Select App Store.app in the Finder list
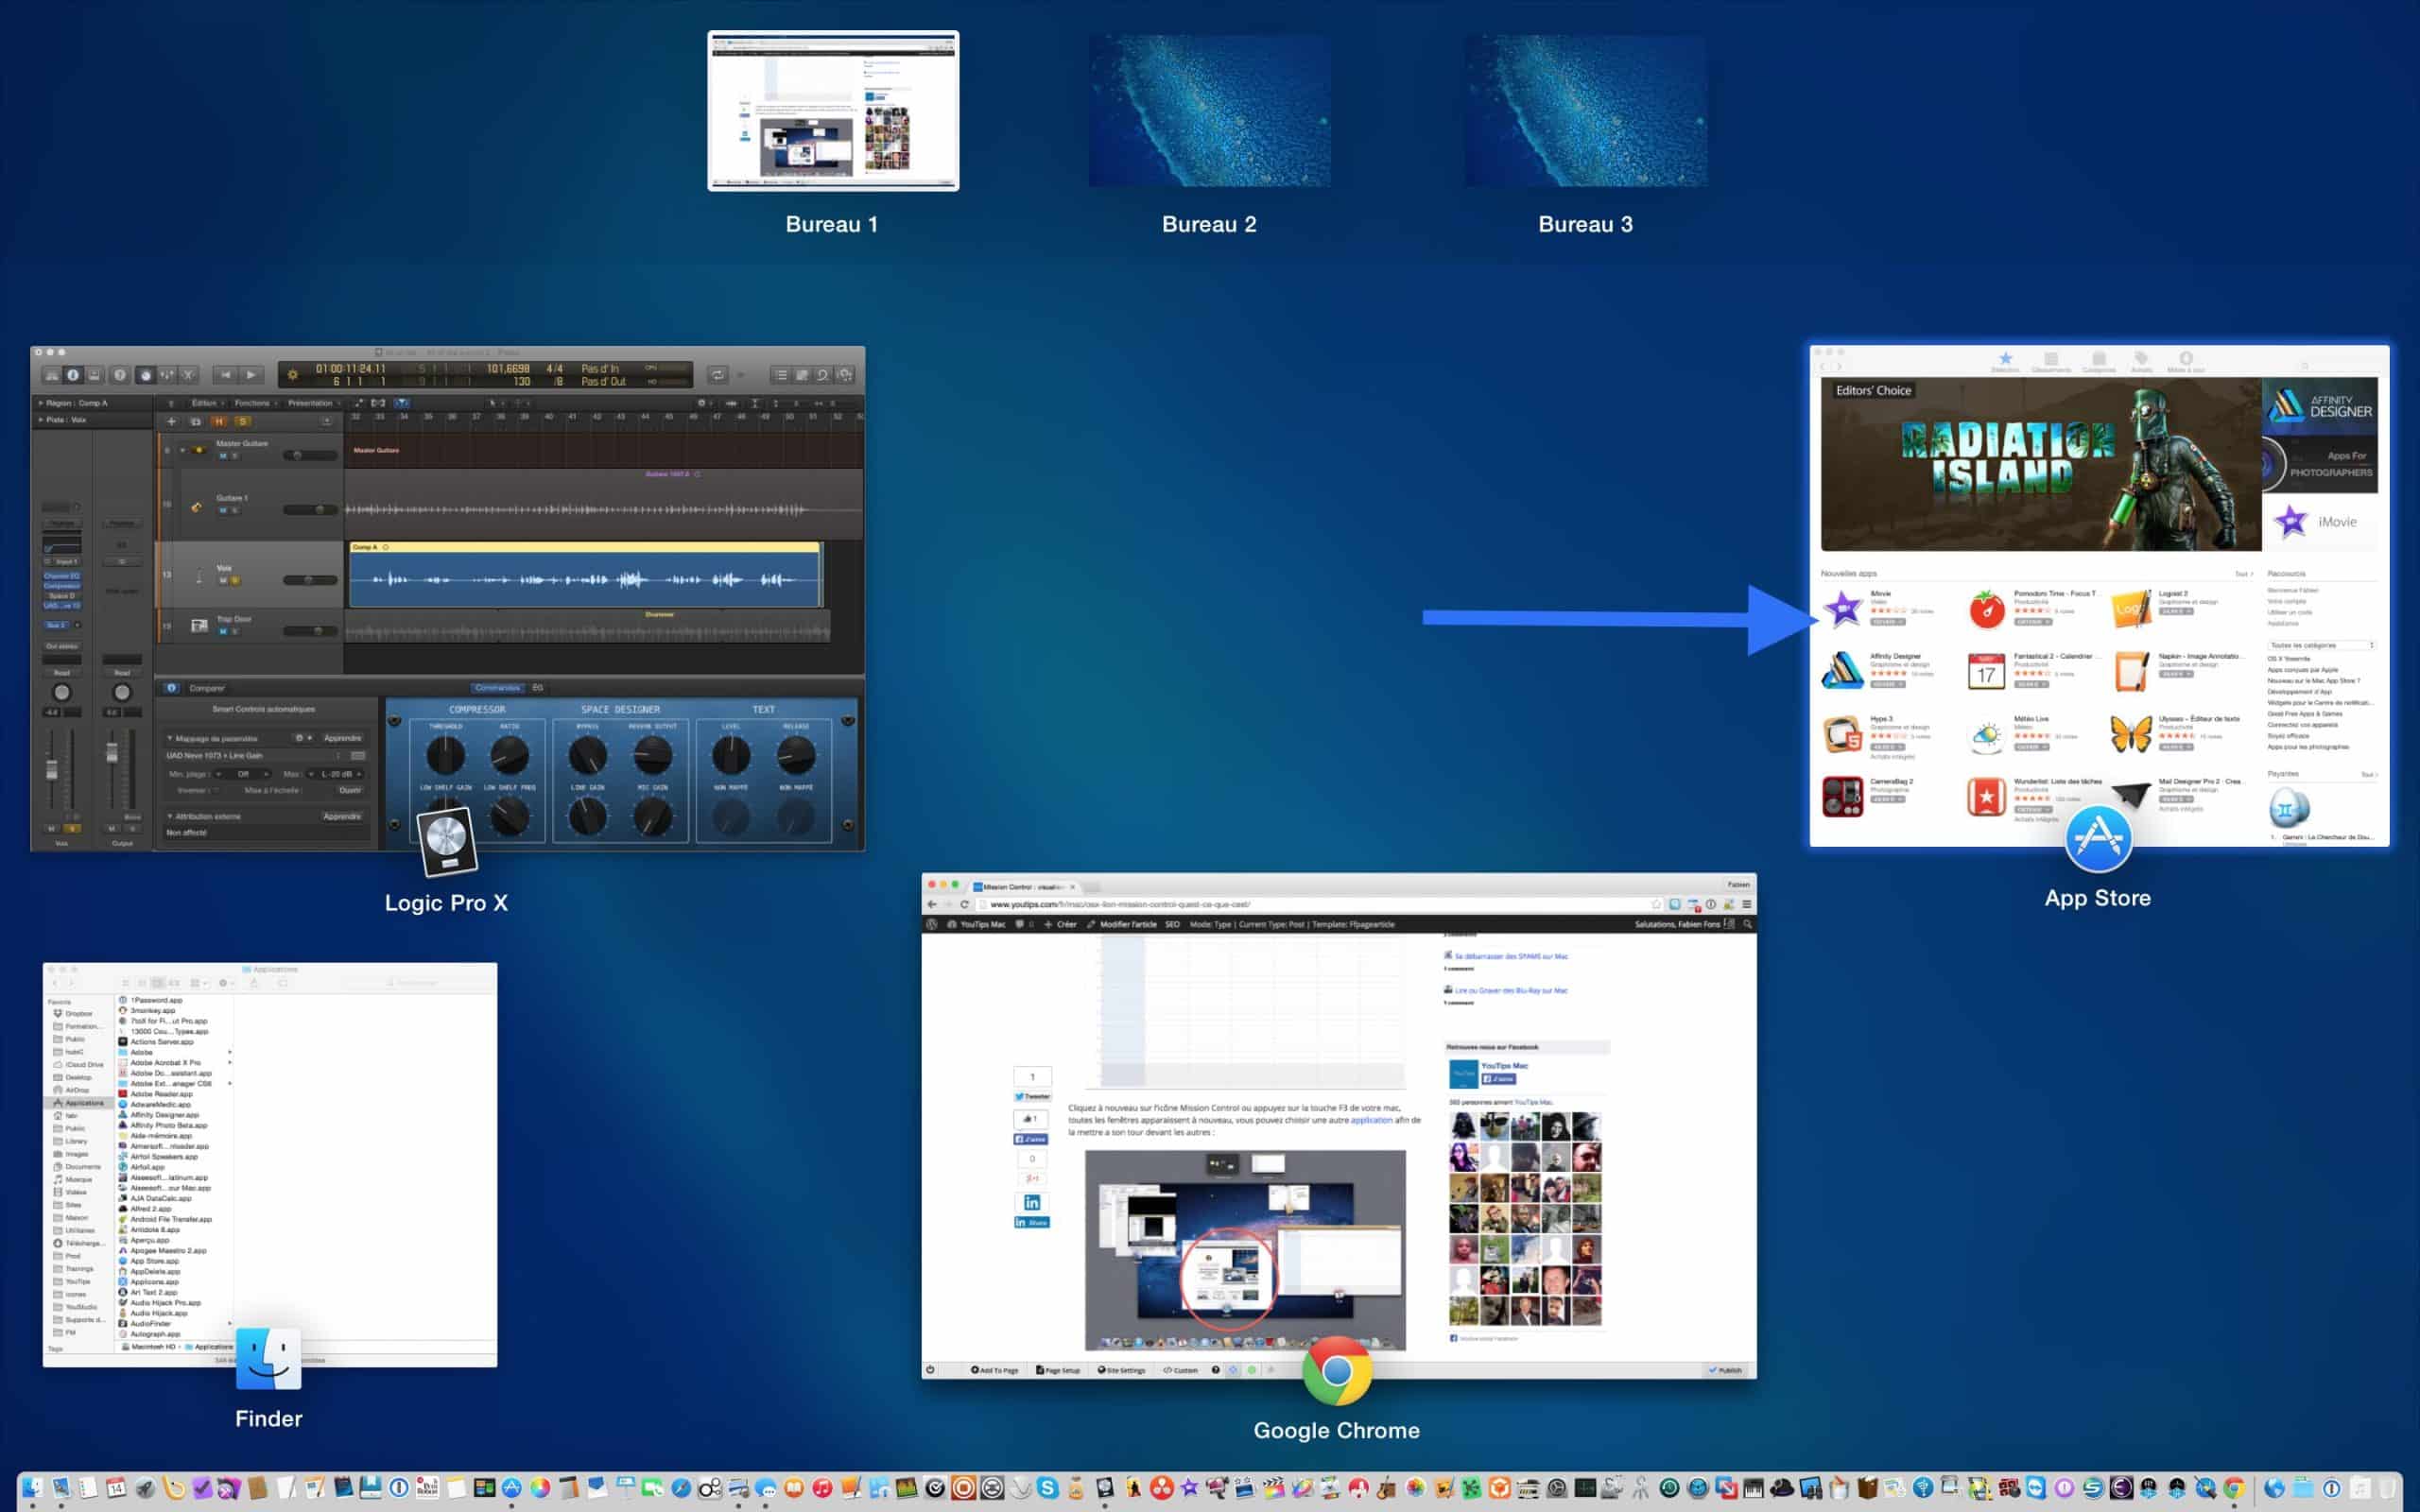2420x1512 pixels. tap(149, 1261)
